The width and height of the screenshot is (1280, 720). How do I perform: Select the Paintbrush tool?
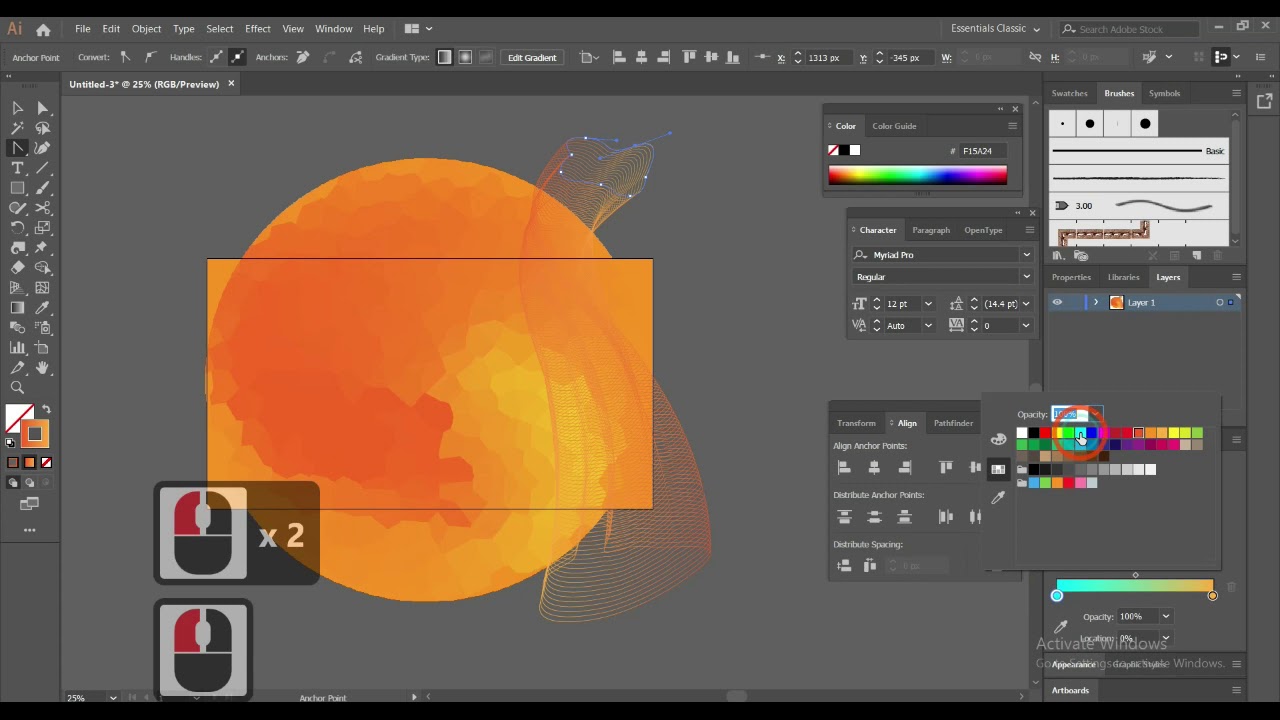42,188
